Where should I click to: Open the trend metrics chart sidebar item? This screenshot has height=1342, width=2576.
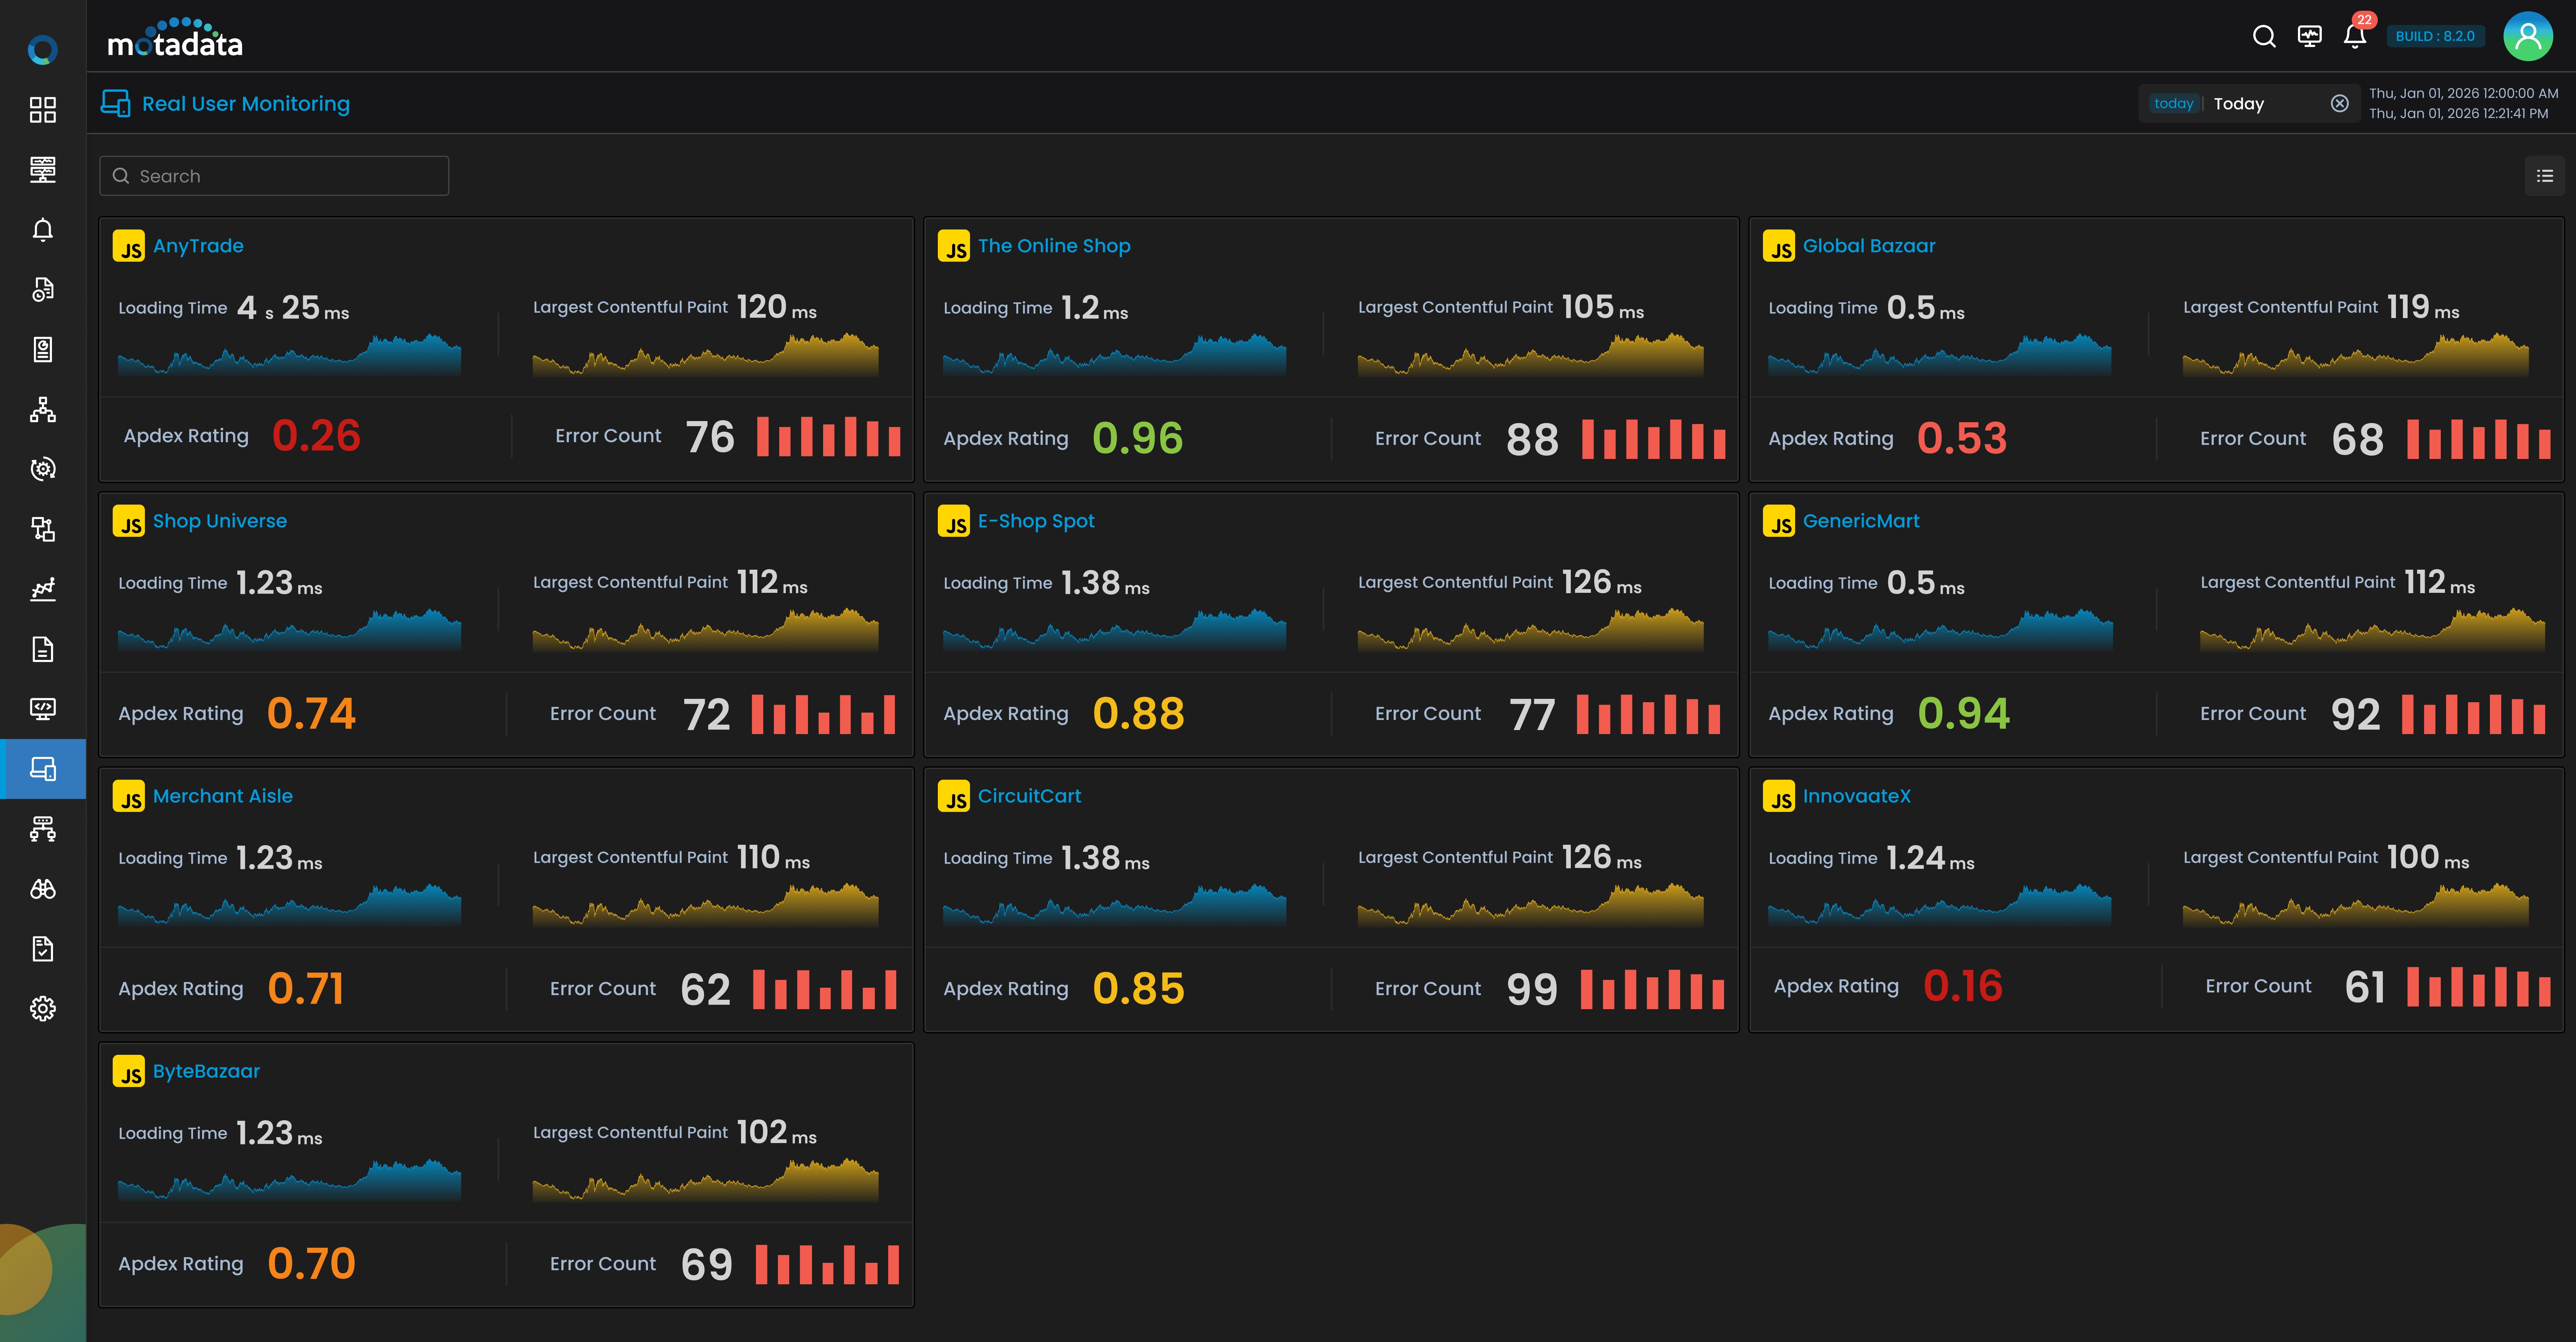coord(42,589)
